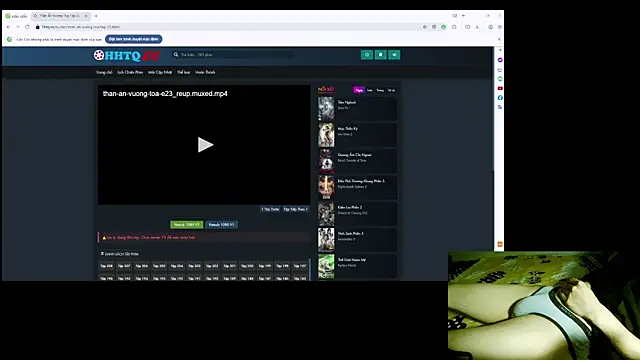Open the browser main menu icon
Image resolution: width=640 pixels, height=360 pixels.
500,27
